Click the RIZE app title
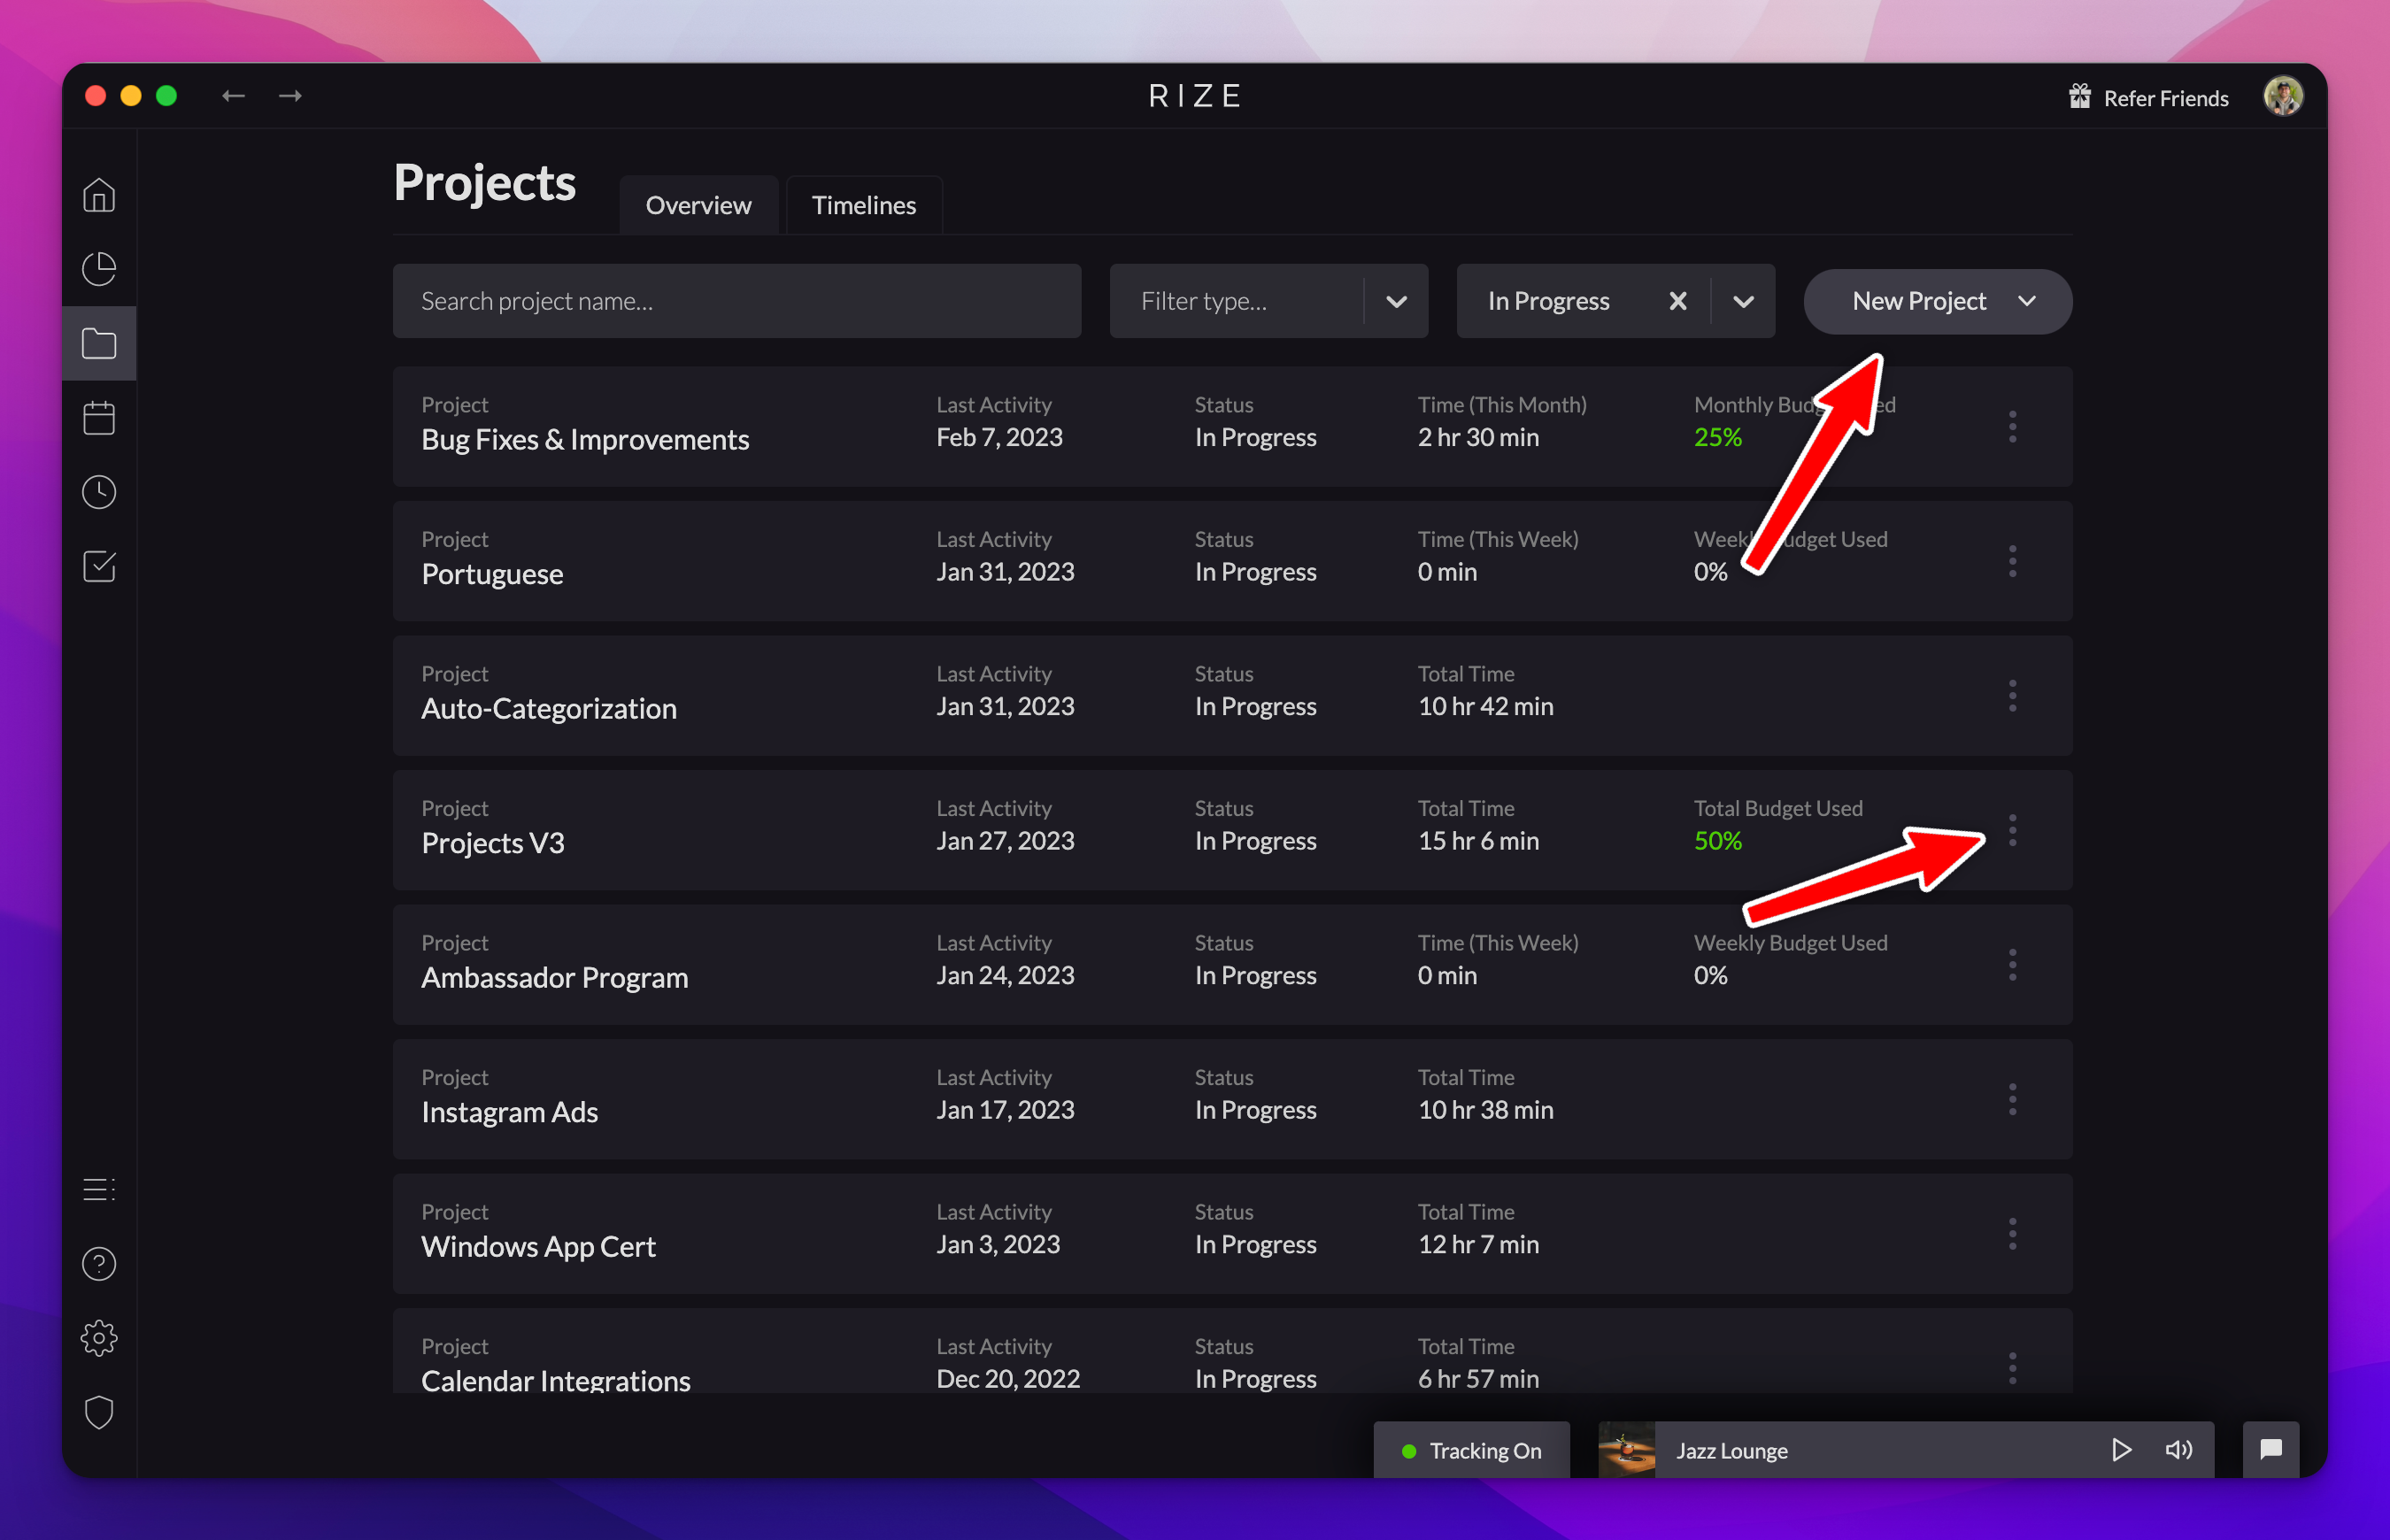Viewport: 2390px width, 1540px height. [x=1195, y=96]
